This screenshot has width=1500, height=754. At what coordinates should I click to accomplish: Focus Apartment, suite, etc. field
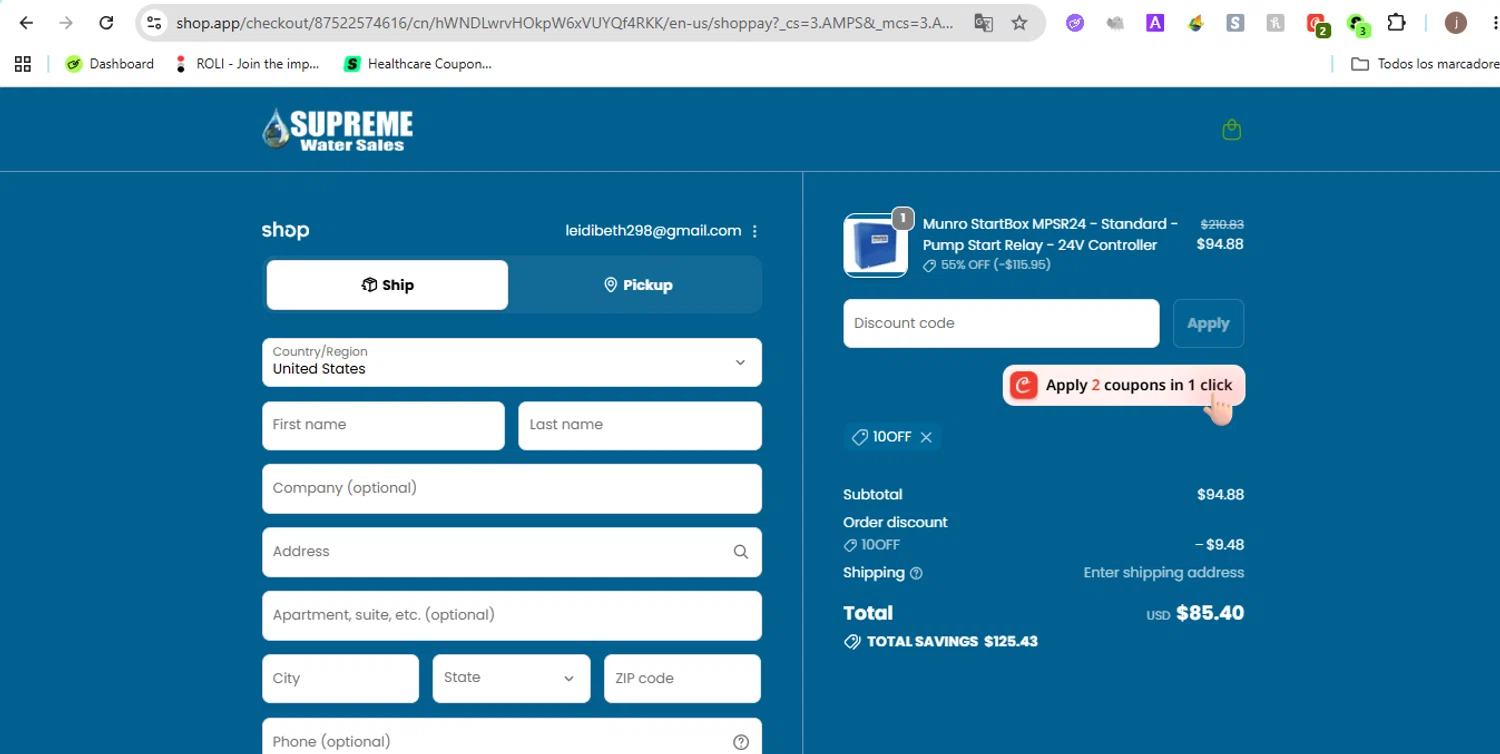tap(512, 616)
